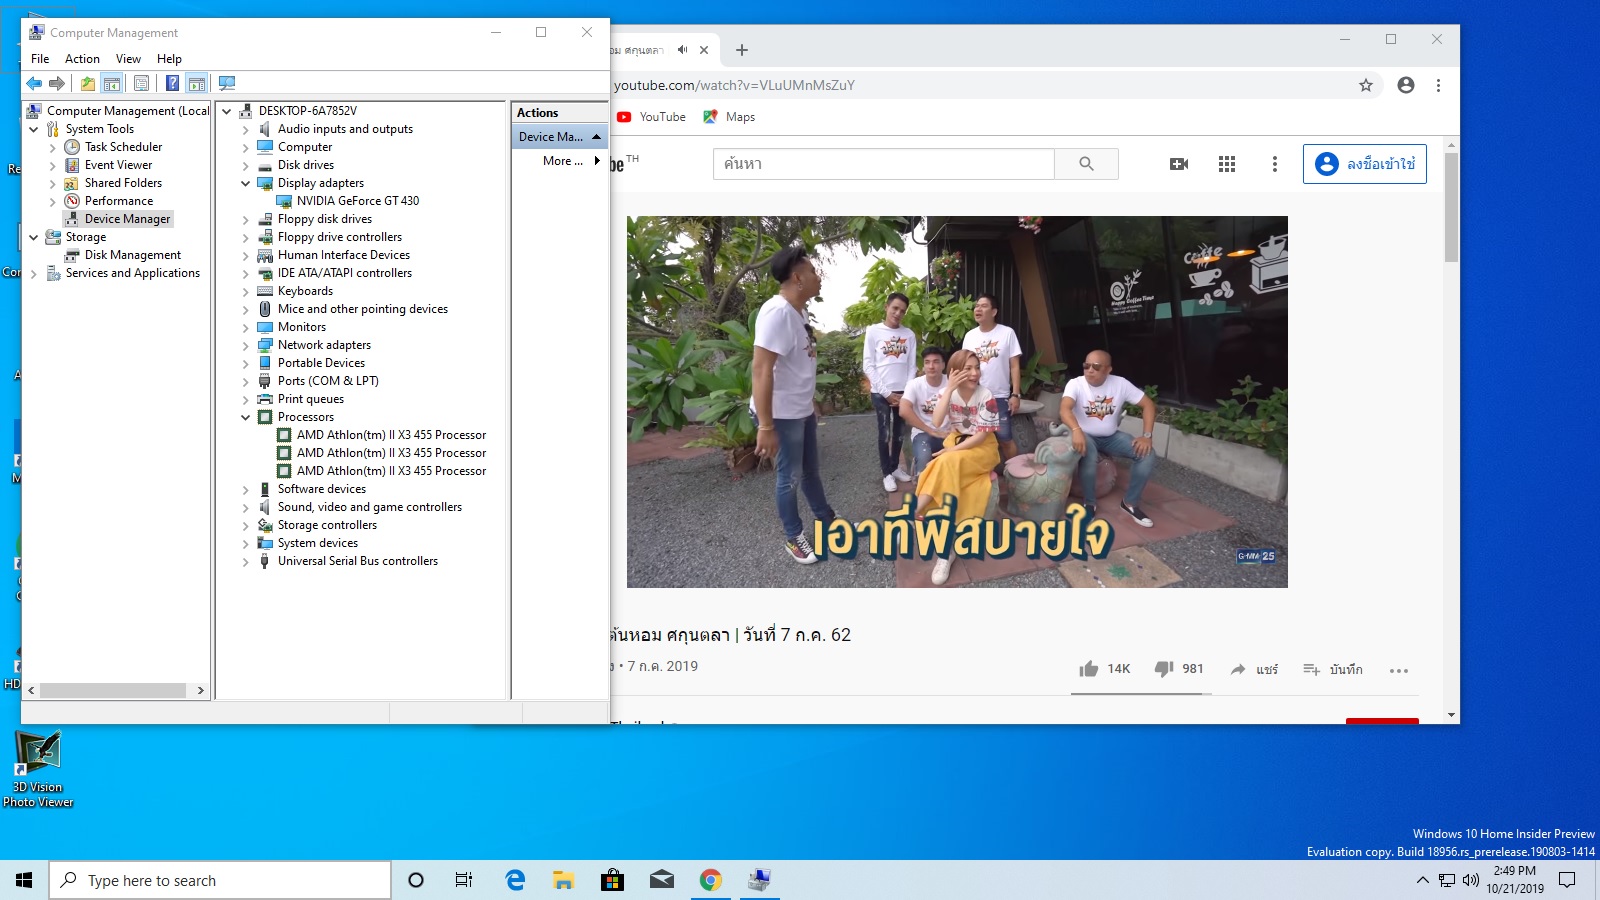1600x900 pixels.
Task: Expand Audio inputs and outputs arrow
Action: [246, 129]
